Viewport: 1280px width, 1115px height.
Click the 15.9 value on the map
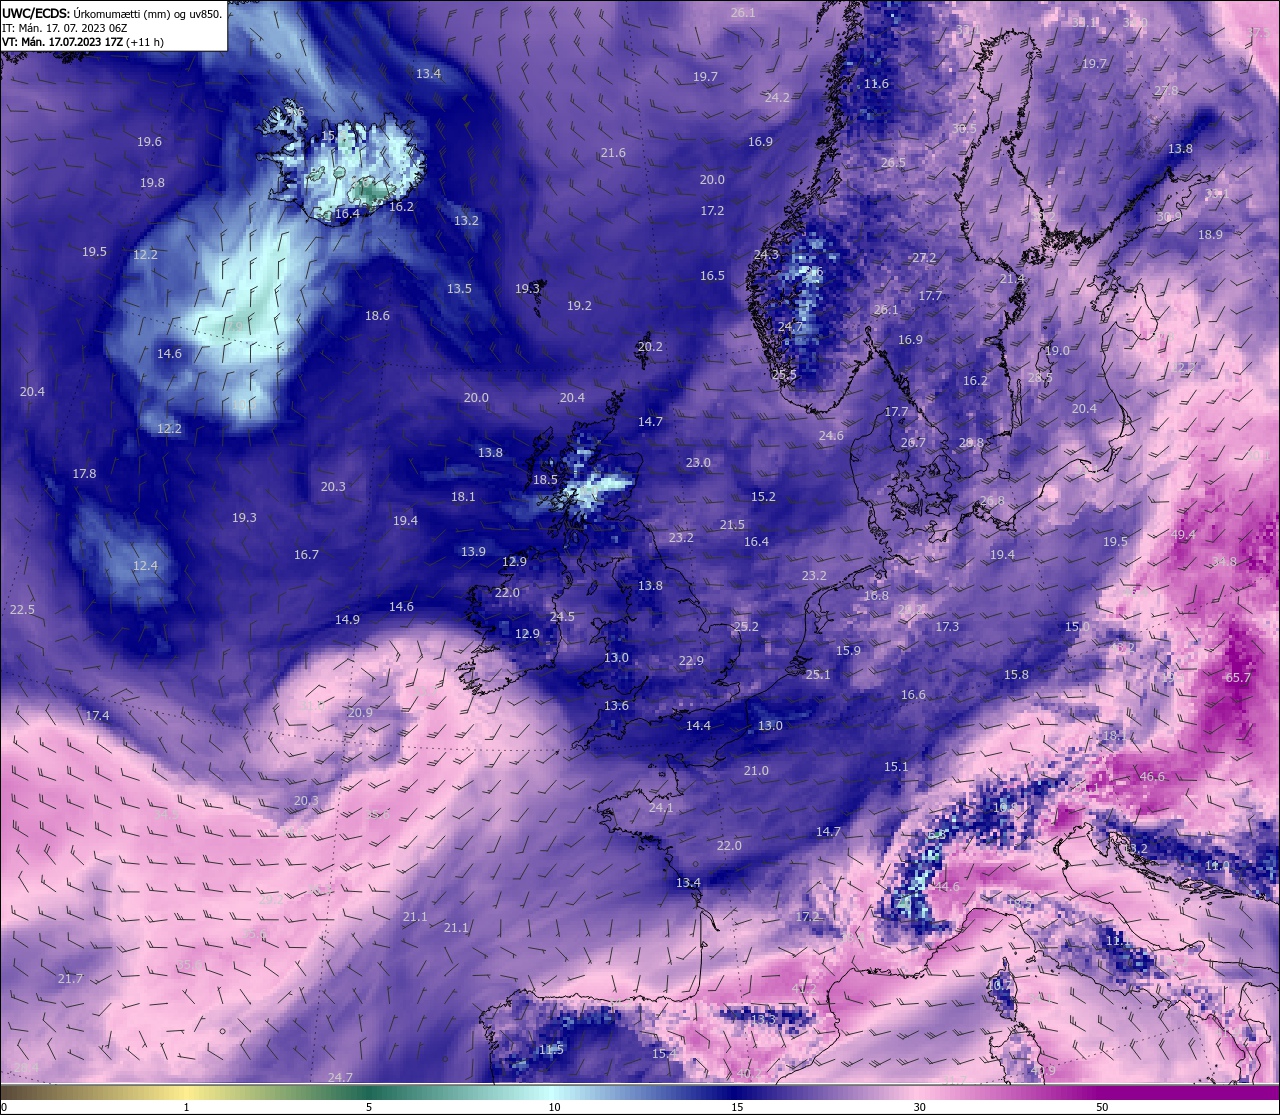[848, 651]
